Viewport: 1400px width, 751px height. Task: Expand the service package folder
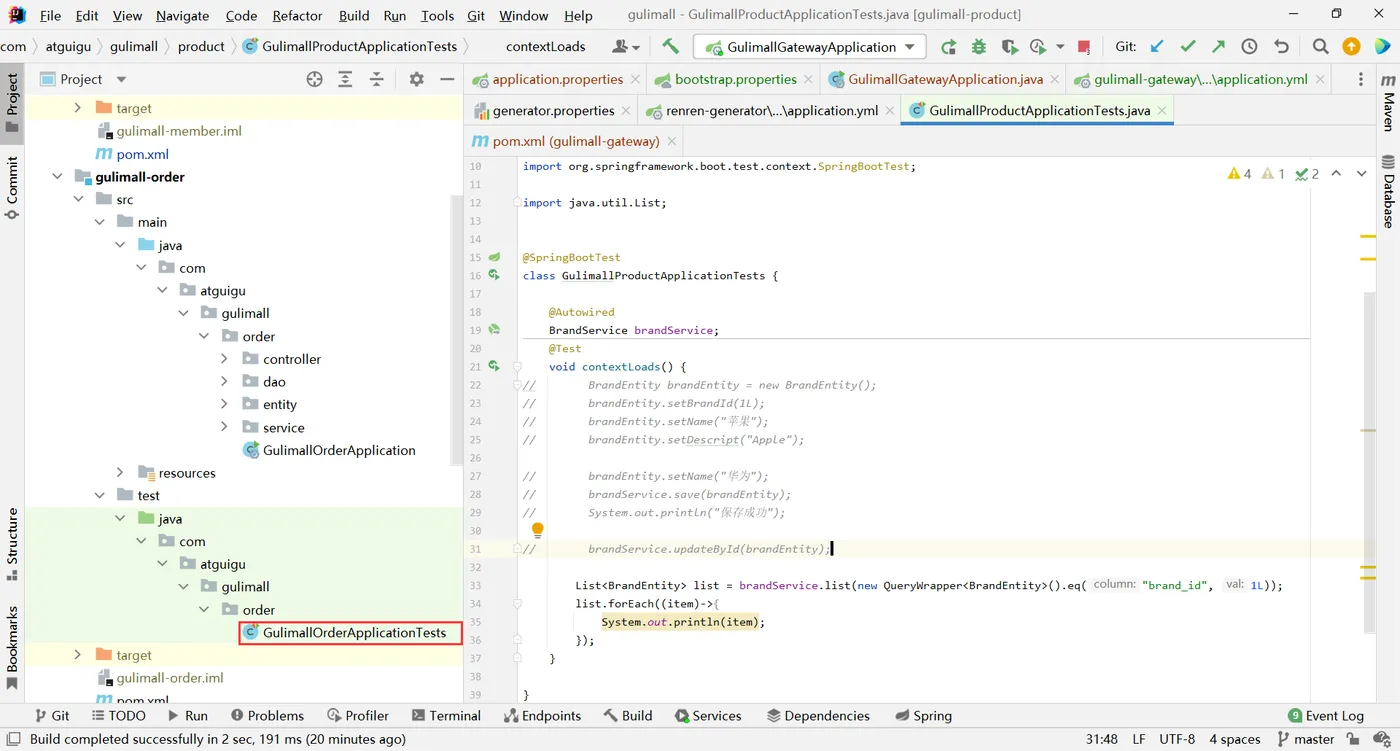click(x=224, y=427)
